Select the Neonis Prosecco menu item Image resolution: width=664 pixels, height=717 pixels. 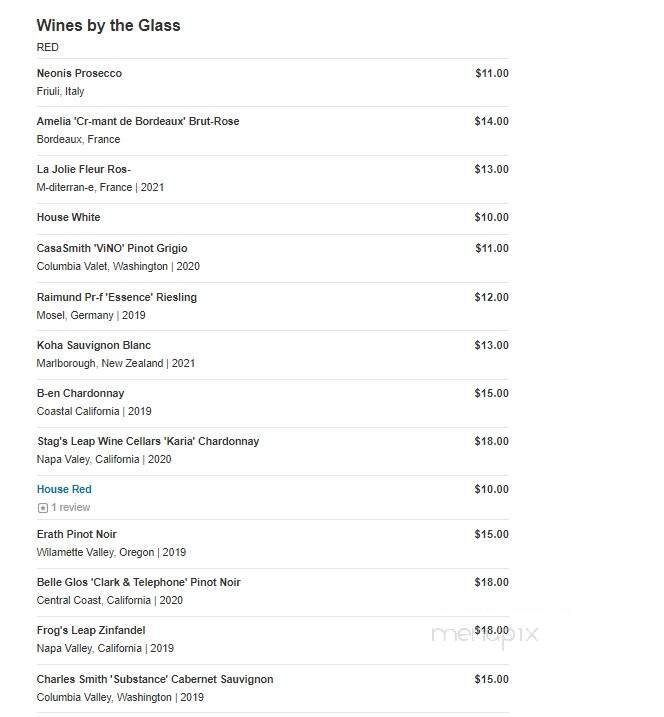click(x=79, y=73)
